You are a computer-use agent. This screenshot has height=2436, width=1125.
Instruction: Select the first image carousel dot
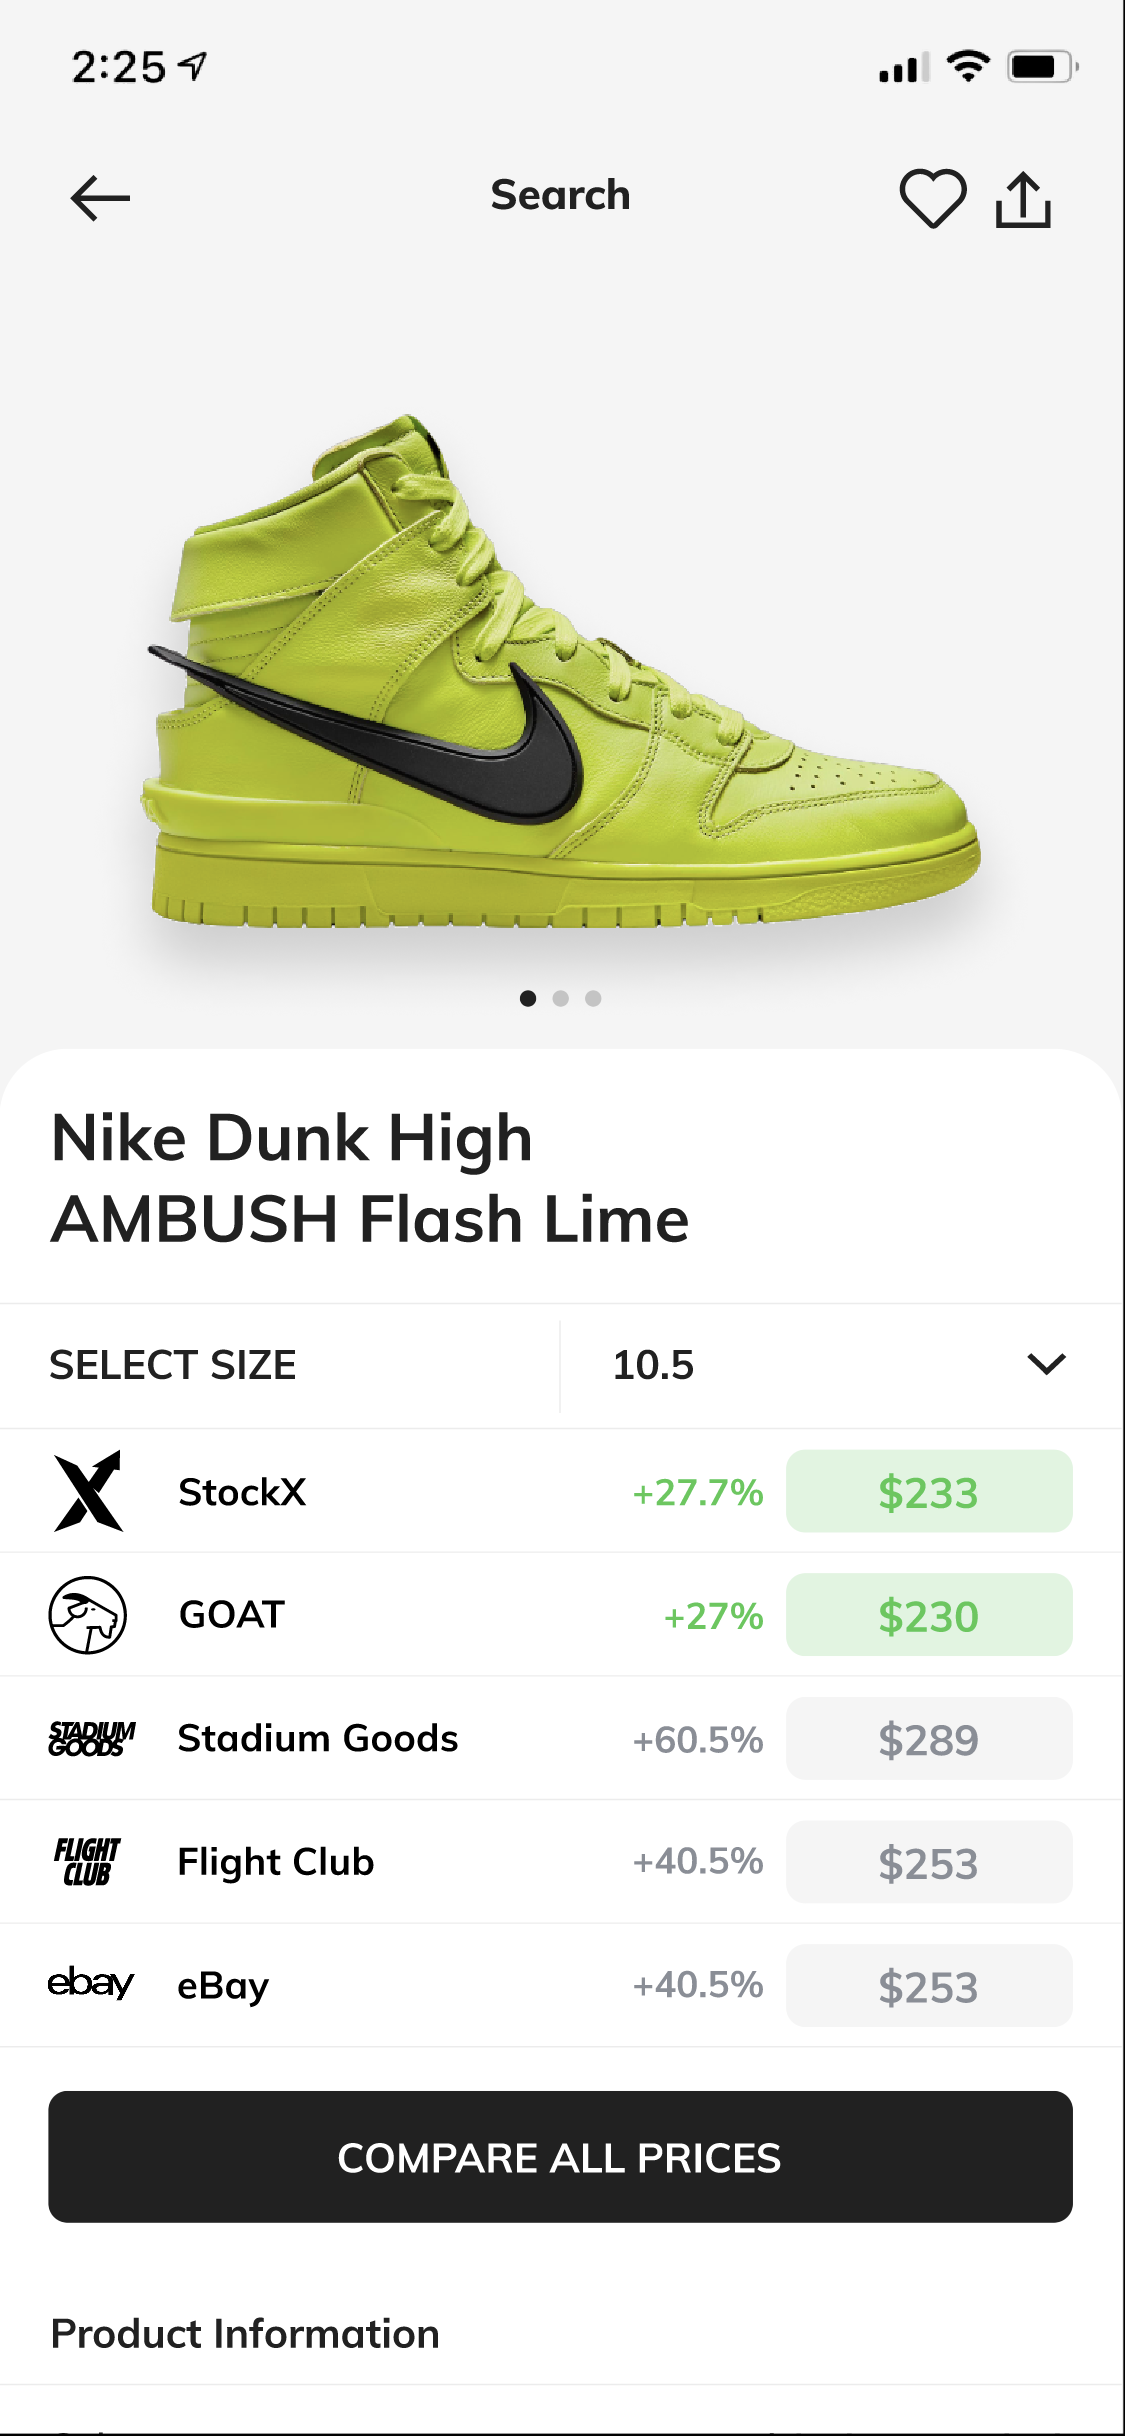pyautogui.click(x=529, y=998)
